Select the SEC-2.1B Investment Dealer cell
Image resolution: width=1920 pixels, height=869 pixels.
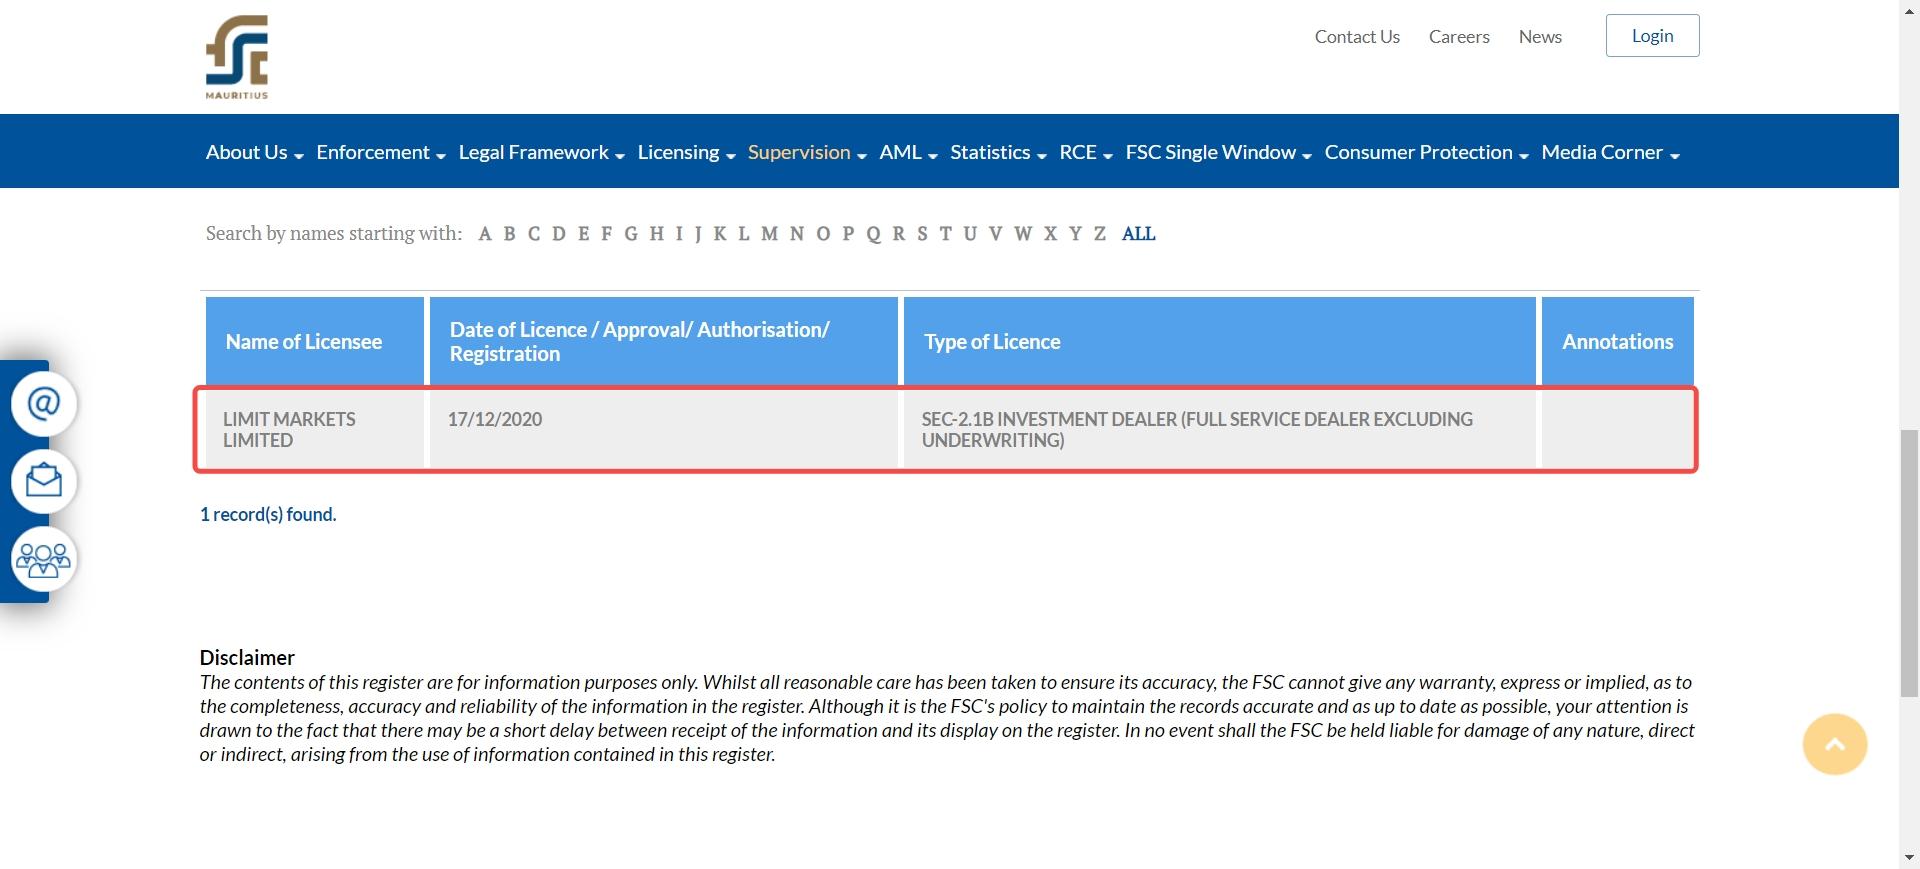point(1220,430)
